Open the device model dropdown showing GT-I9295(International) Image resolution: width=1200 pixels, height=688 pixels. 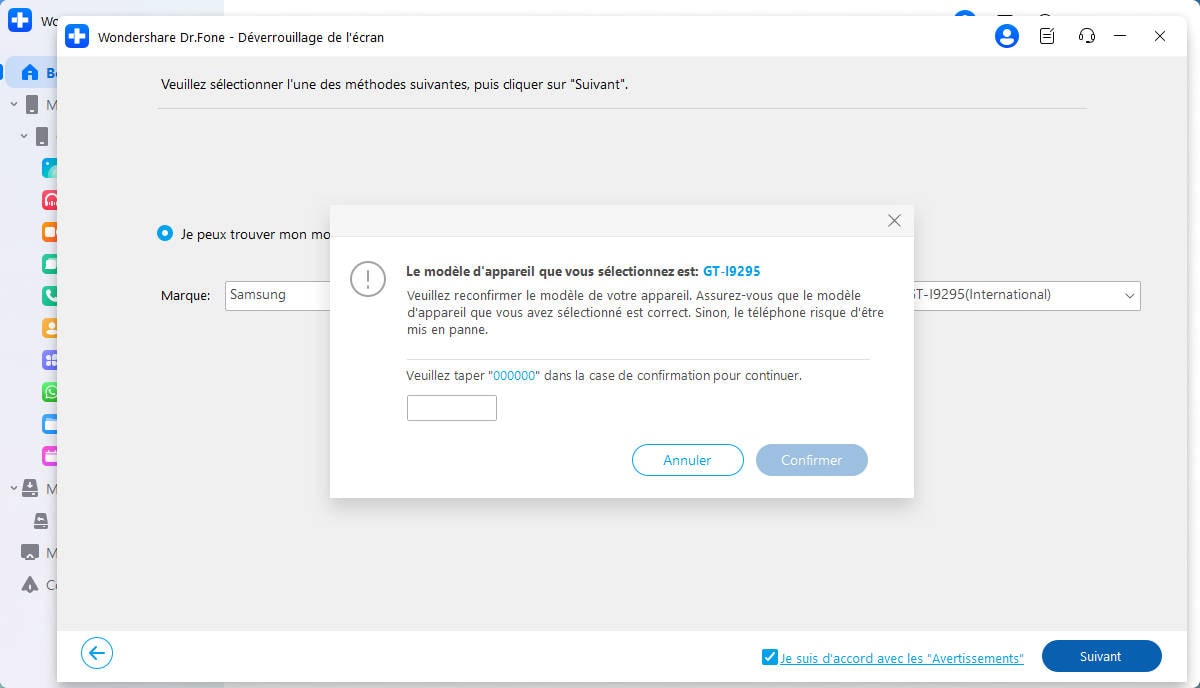[1026, 295]
